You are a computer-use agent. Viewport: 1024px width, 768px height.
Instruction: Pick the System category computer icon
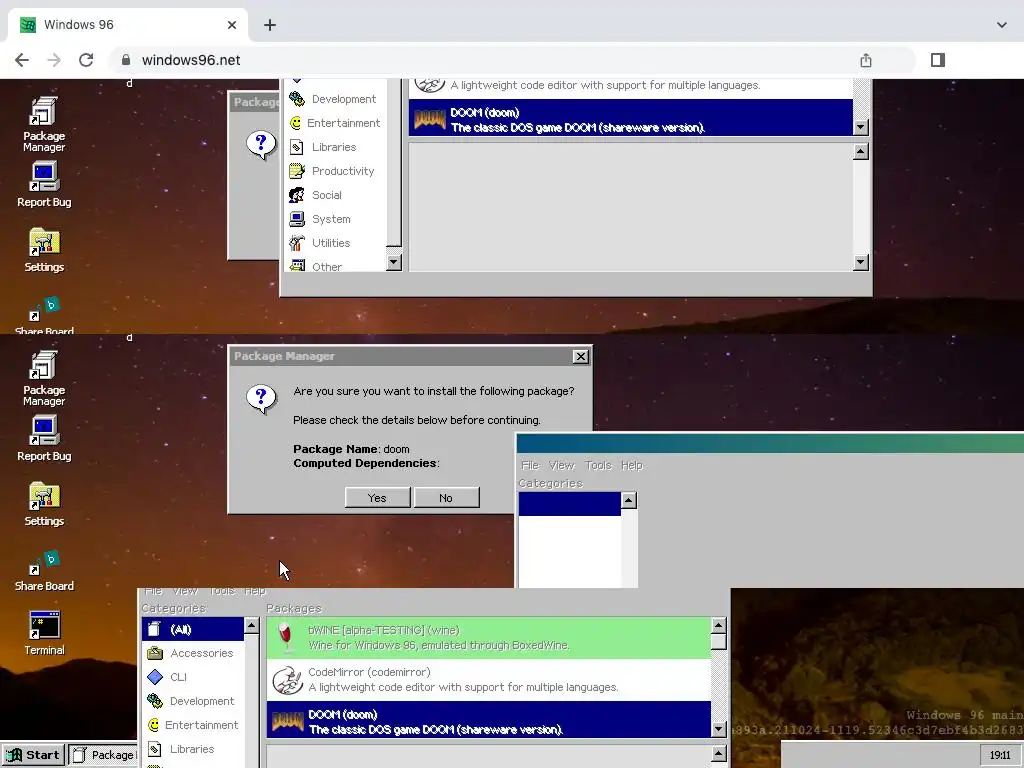tap(296, 219)
